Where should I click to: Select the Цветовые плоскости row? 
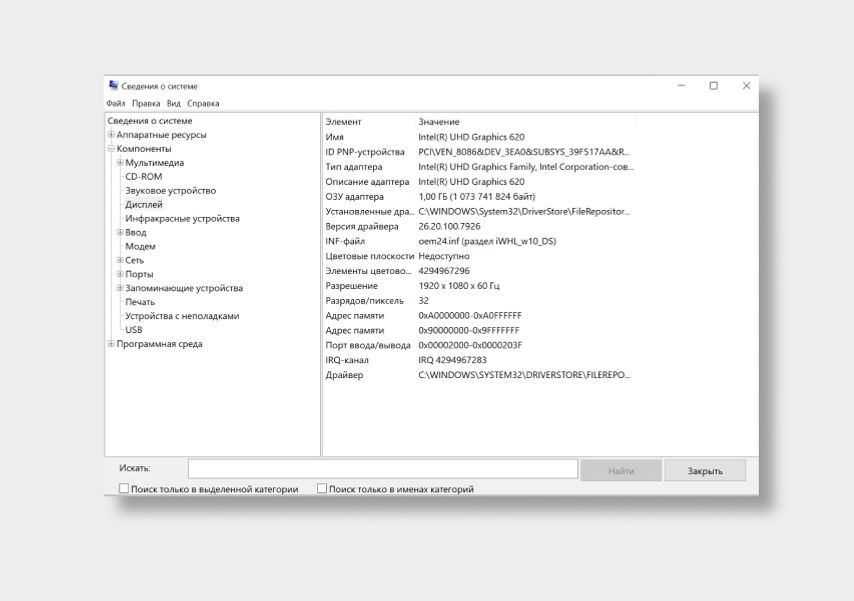tap(479, 256)
